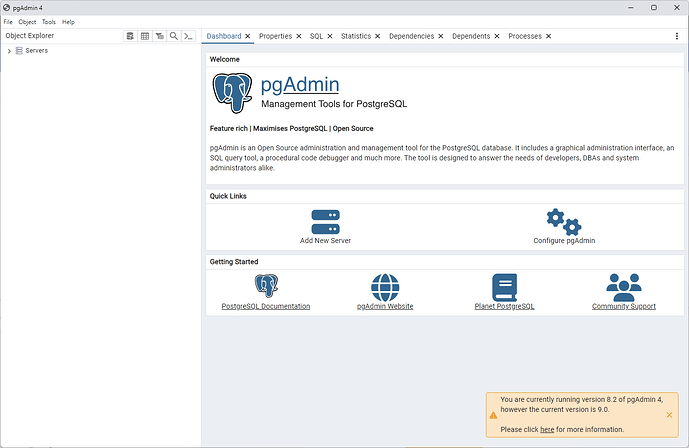Click the PostgreSQL Documentation elephant icon
Image resolution: width=689 pixels, height=448 pixels.
[266, 286]
